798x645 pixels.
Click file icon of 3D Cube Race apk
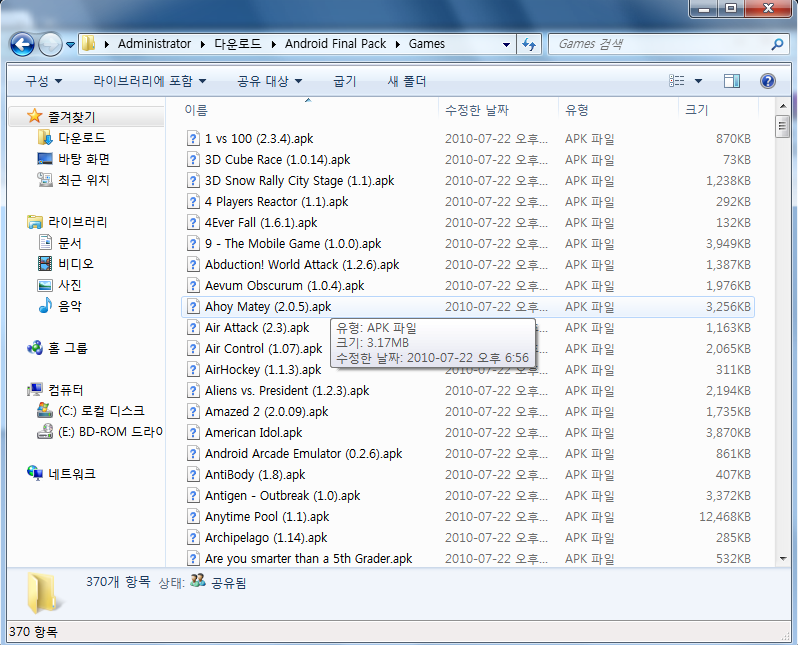[x=193, y=159]
